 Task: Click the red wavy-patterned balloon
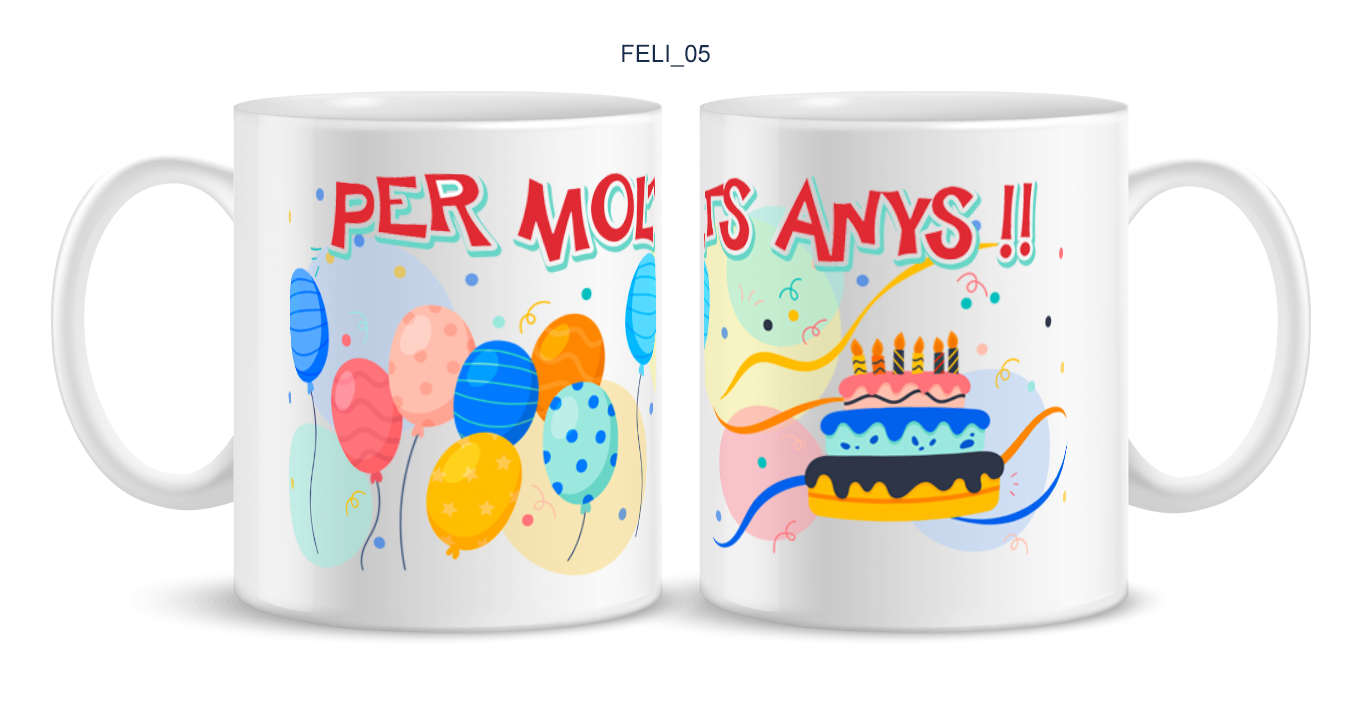pos(366,417)
